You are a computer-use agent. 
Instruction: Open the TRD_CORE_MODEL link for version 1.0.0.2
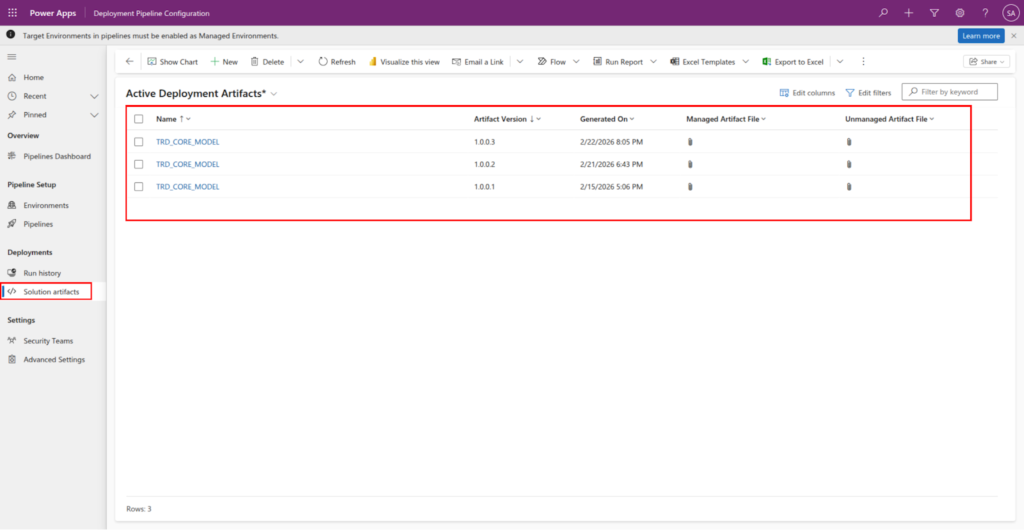tap(187, 164)
